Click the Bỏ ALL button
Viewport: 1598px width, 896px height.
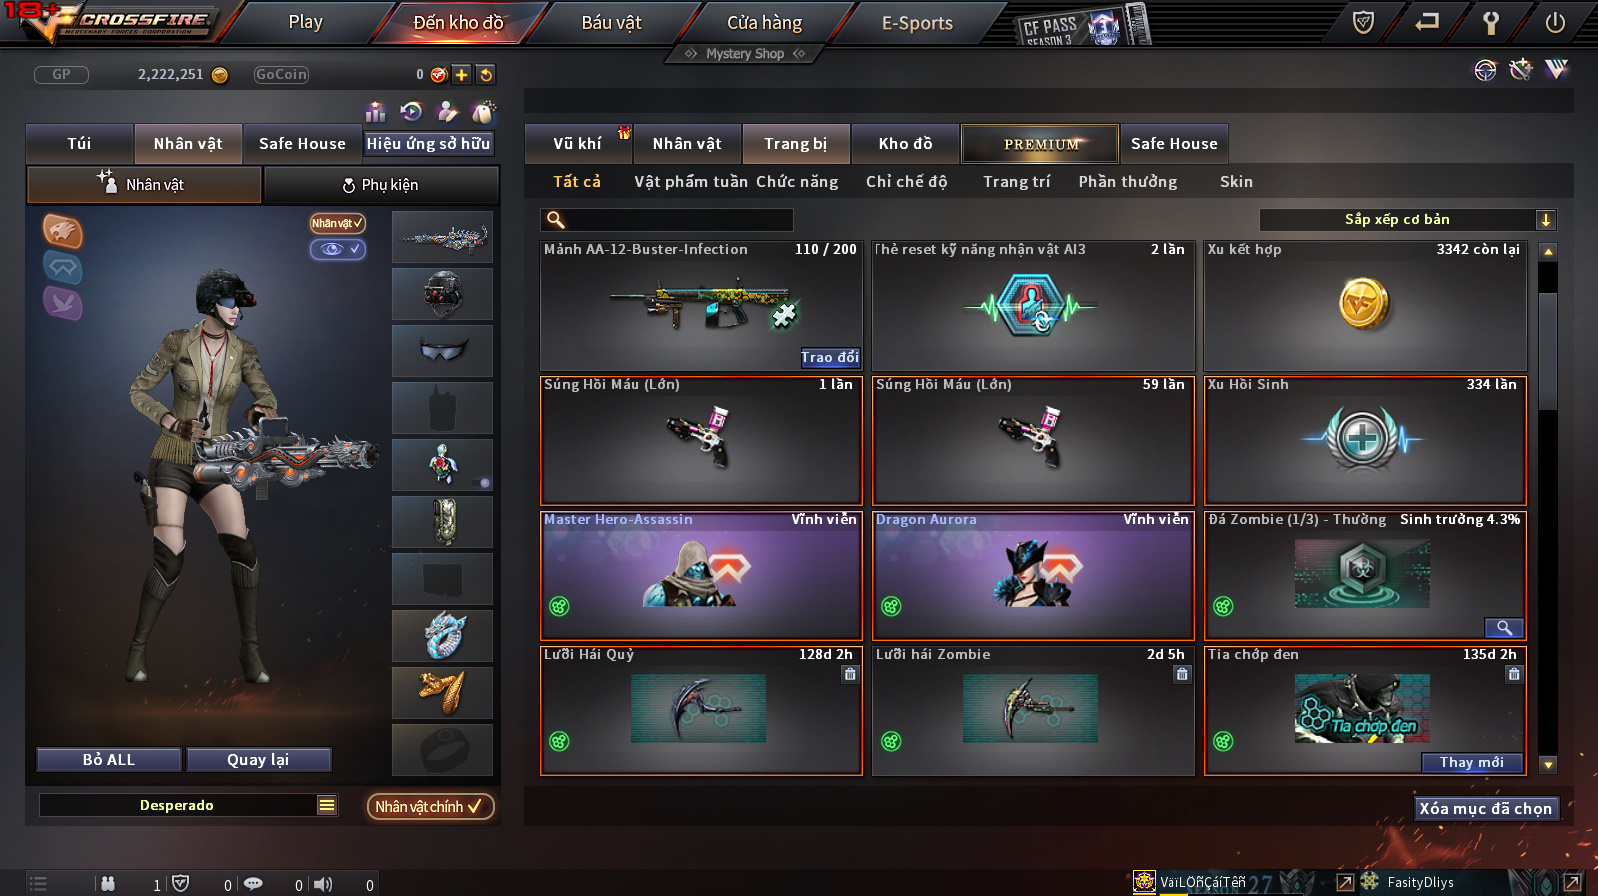109,759
